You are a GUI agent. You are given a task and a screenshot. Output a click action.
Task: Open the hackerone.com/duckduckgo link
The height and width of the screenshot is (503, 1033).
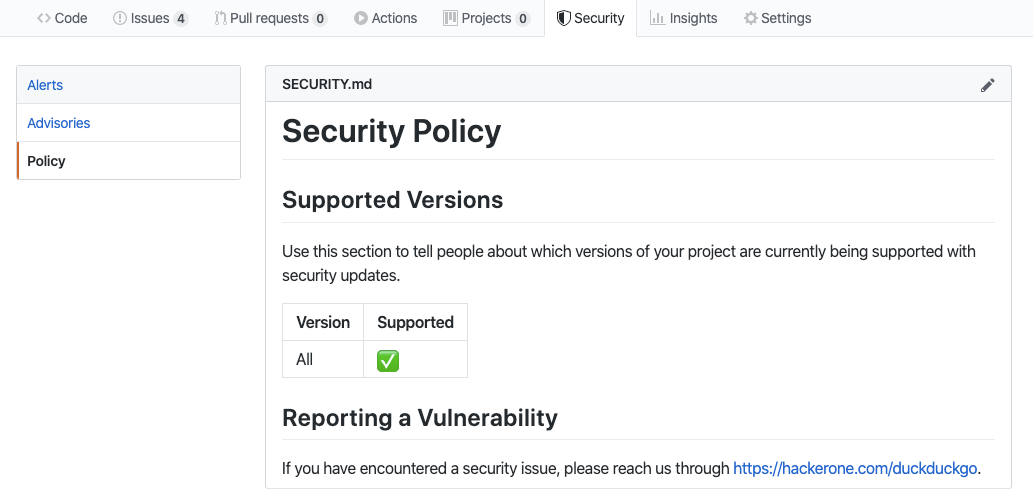855,468
